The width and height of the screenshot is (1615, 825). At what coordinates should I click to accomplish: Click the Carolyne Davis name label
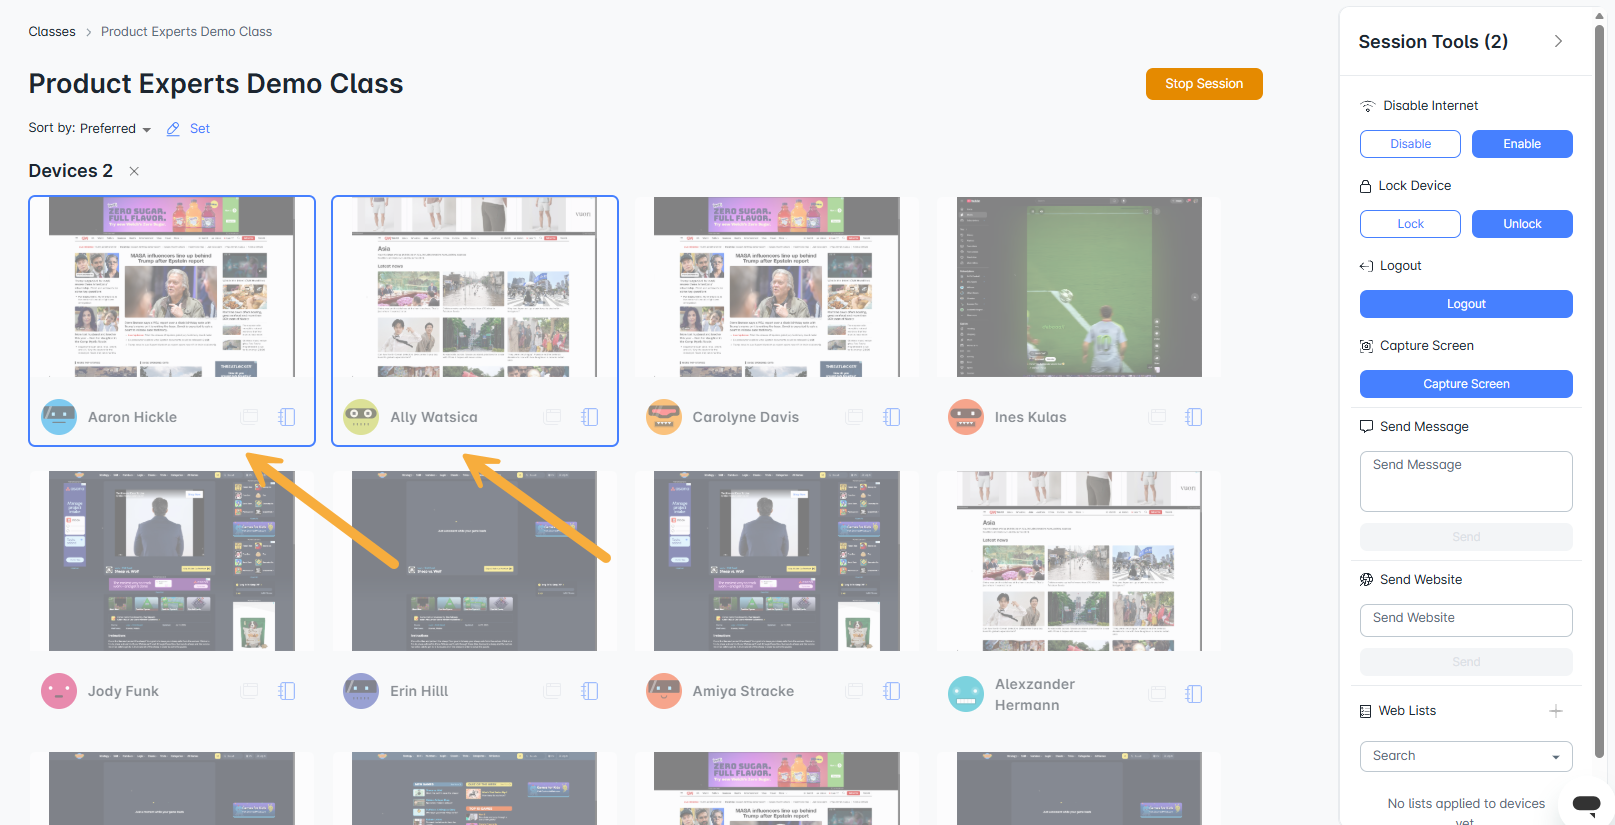tap(746, 417)
